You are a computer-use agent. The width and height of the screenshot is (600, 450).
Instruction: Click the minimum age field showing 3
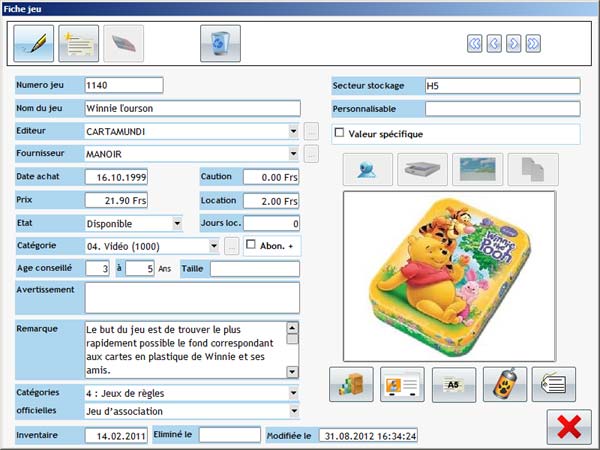97,269
